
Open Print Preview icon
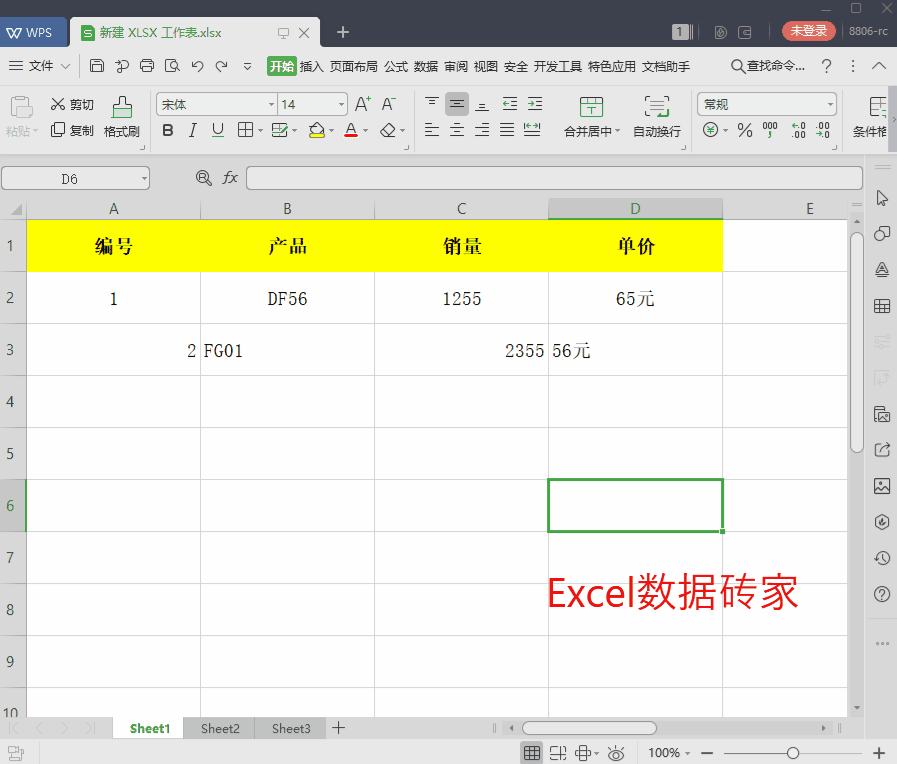pos(172,66)
